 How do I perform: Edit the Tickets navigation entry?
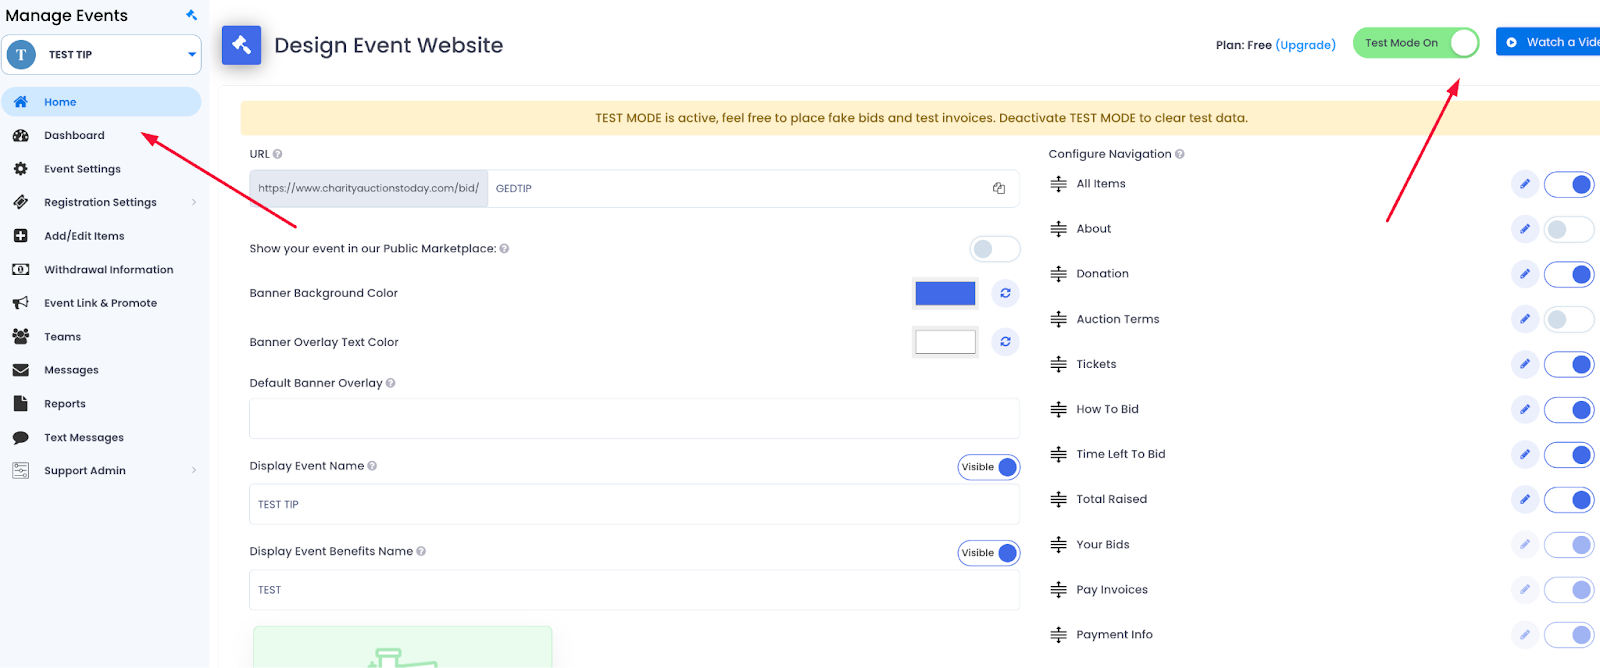[x=1524, y=364]
